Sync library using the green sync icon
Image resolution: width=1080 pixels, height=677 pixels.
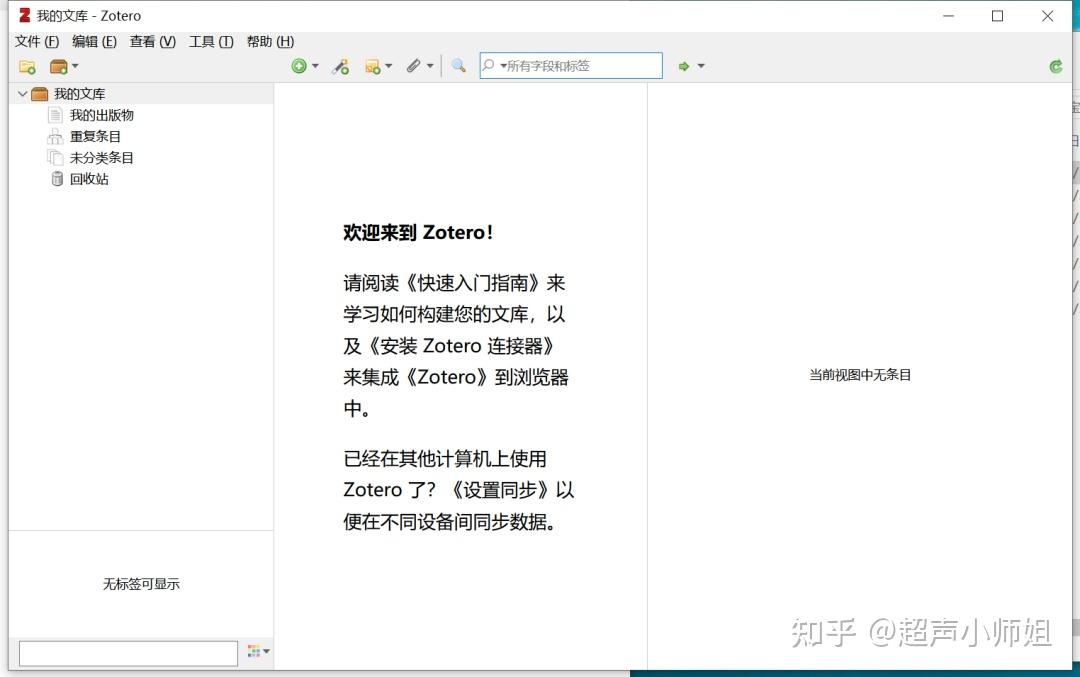pyautogui.click(x=1055, y=66)
